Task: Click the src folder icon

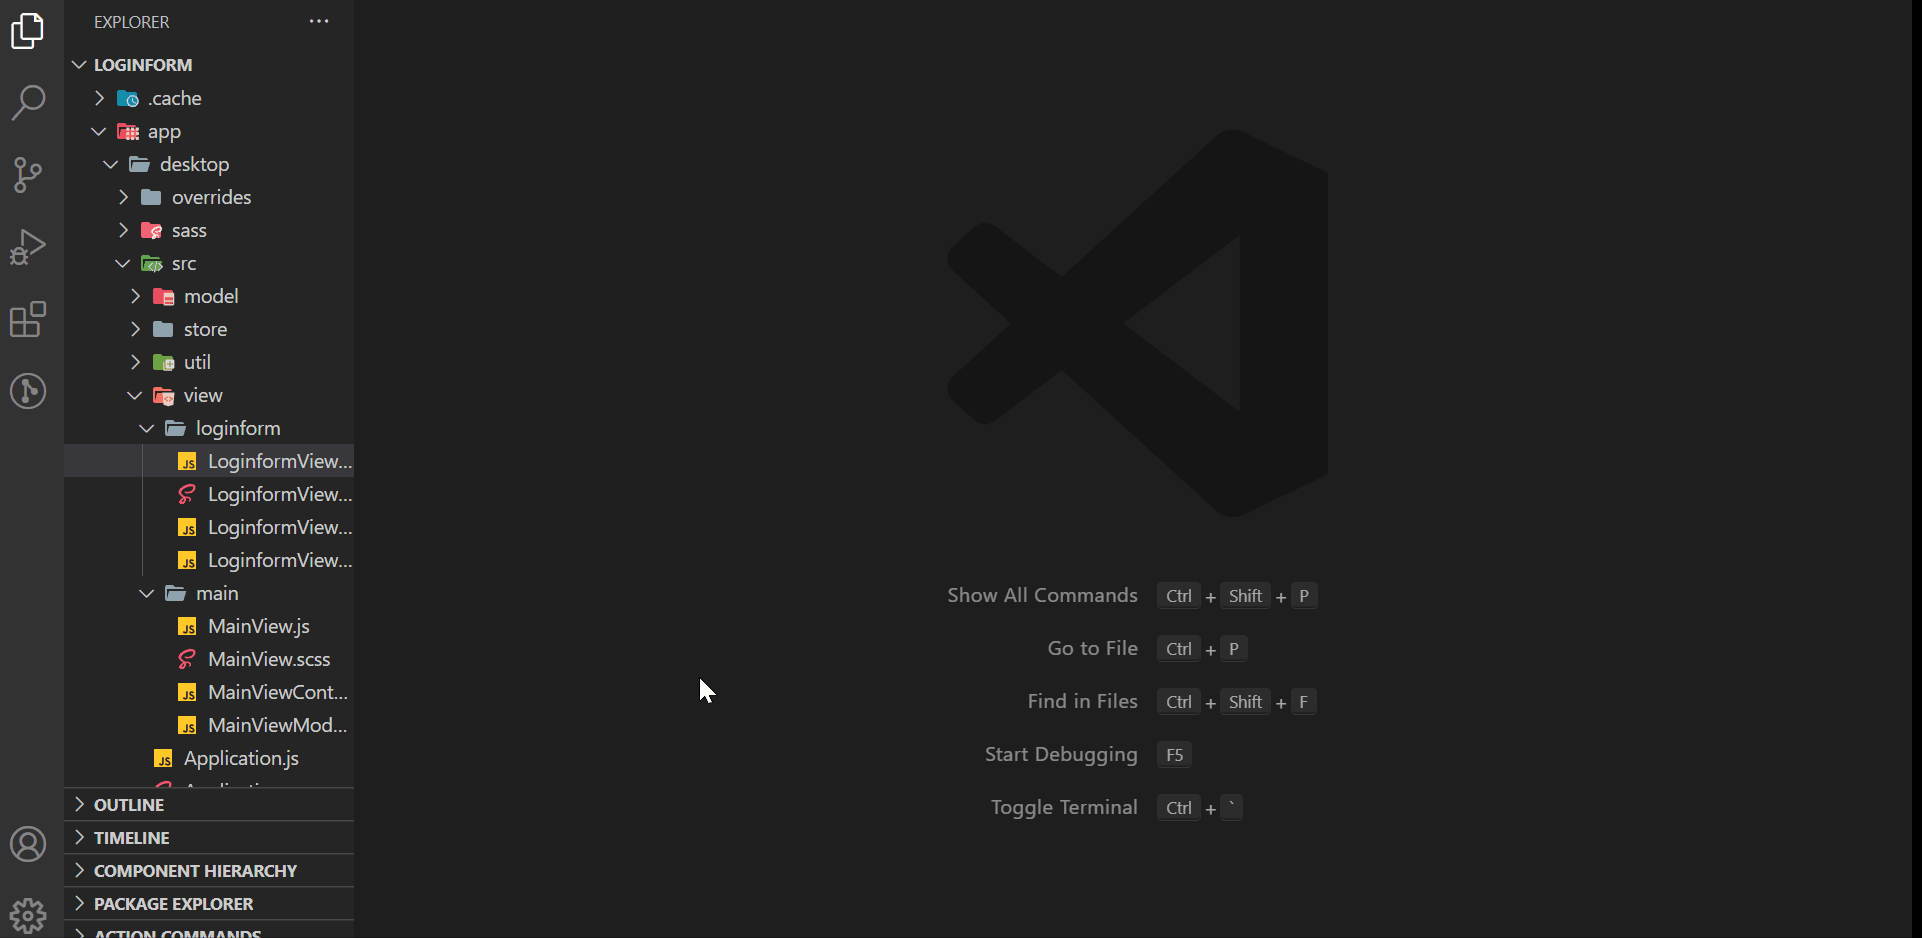Action: [x=152, y=263]
